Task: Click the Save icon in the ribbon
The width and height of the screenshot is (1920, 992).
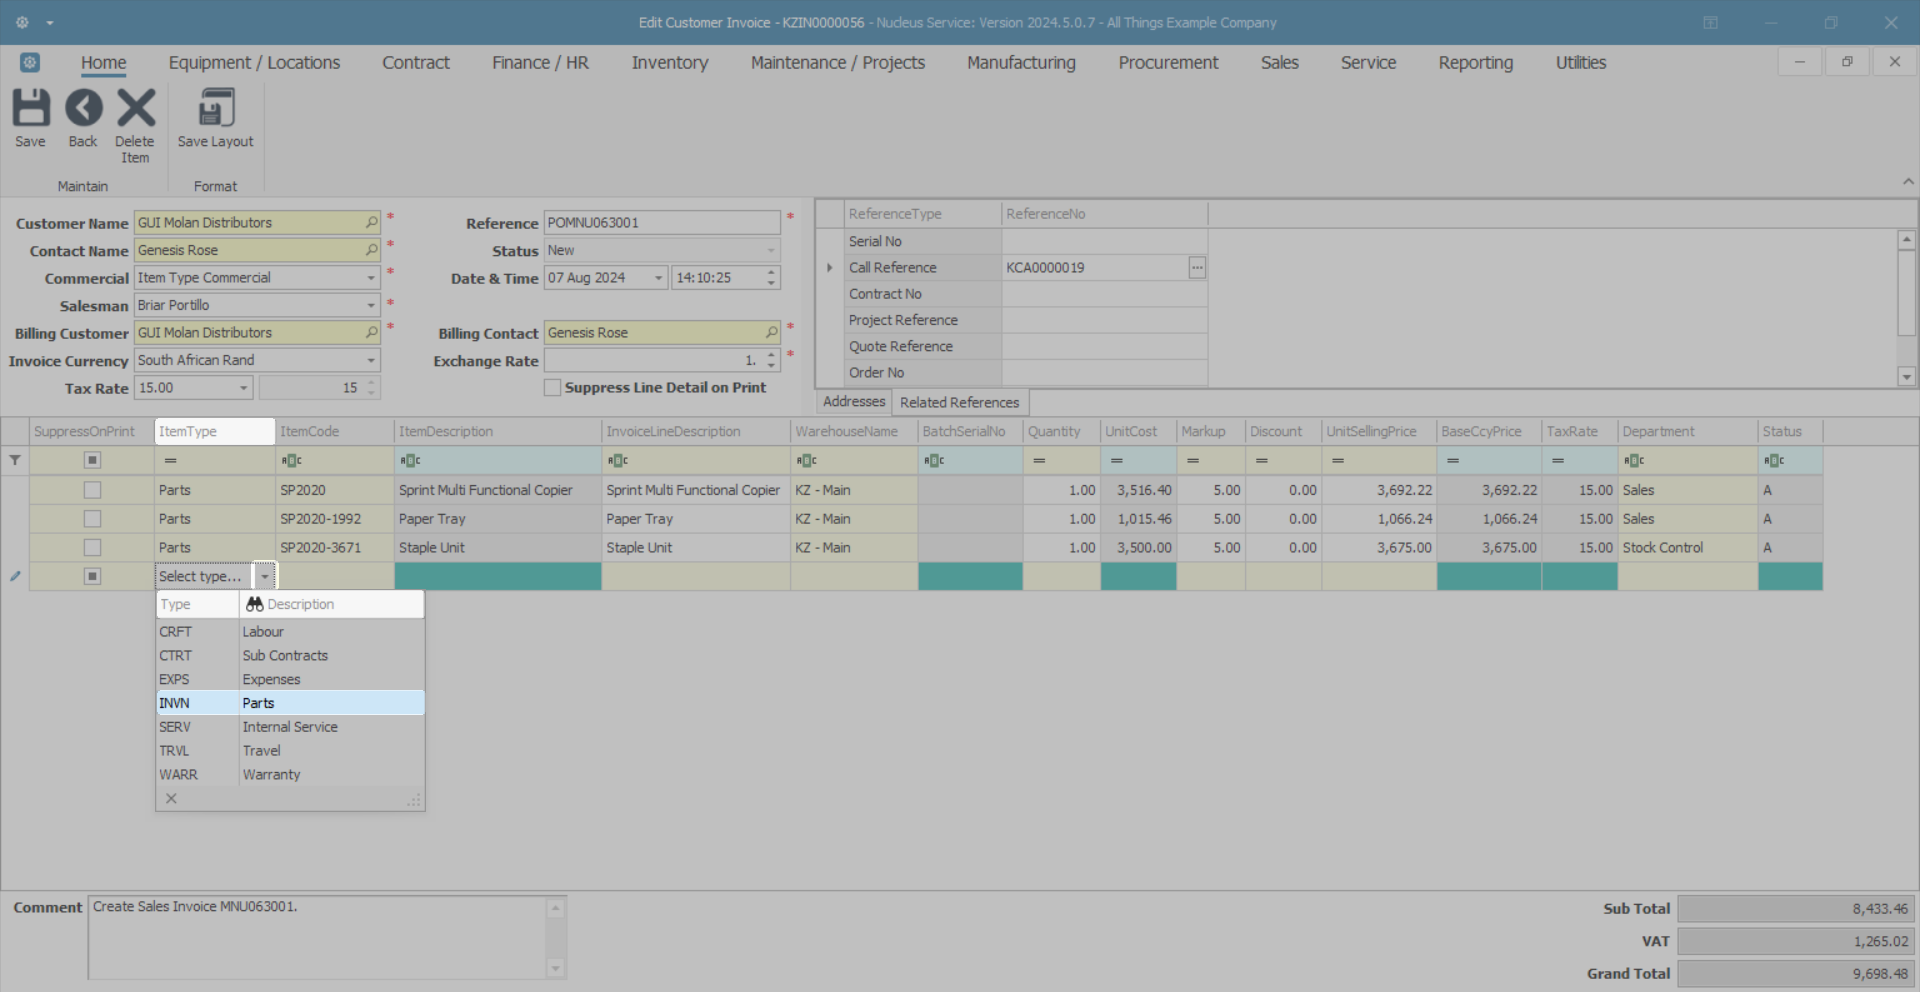Action: [x=30, y=109]
